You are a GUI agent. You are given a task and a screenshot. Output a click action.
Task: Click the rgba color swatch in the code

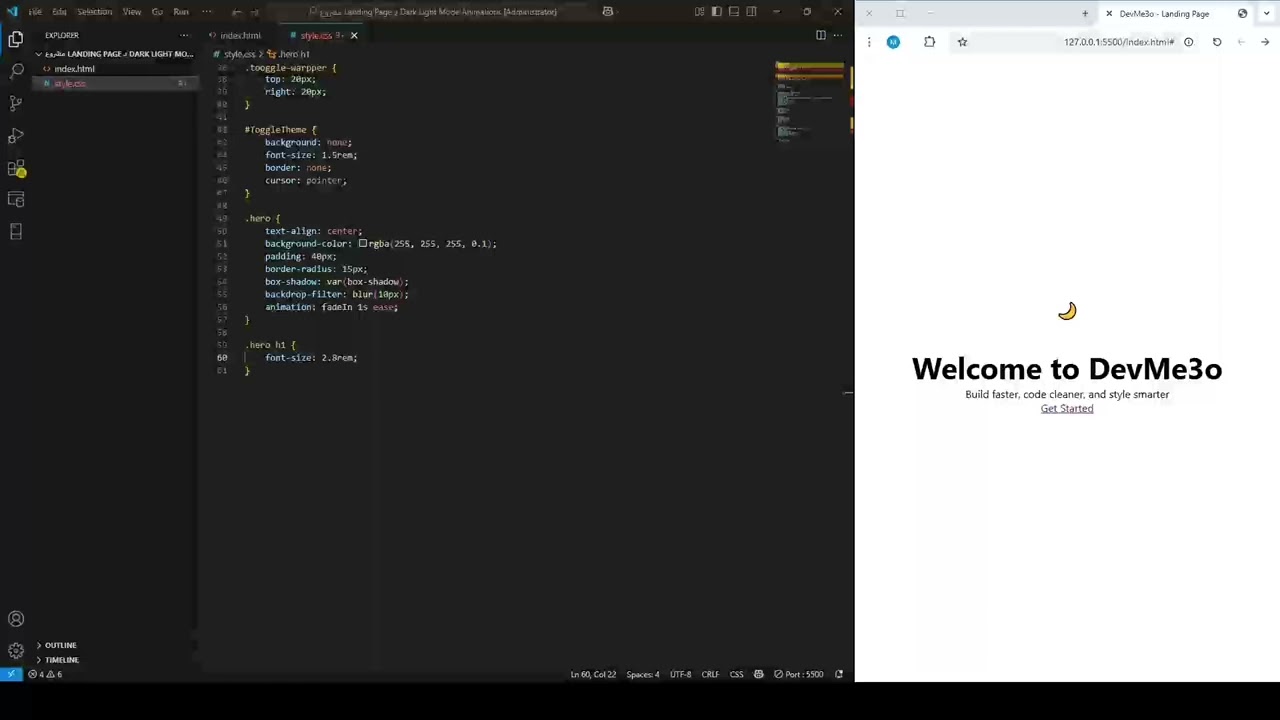click(363, 244)
